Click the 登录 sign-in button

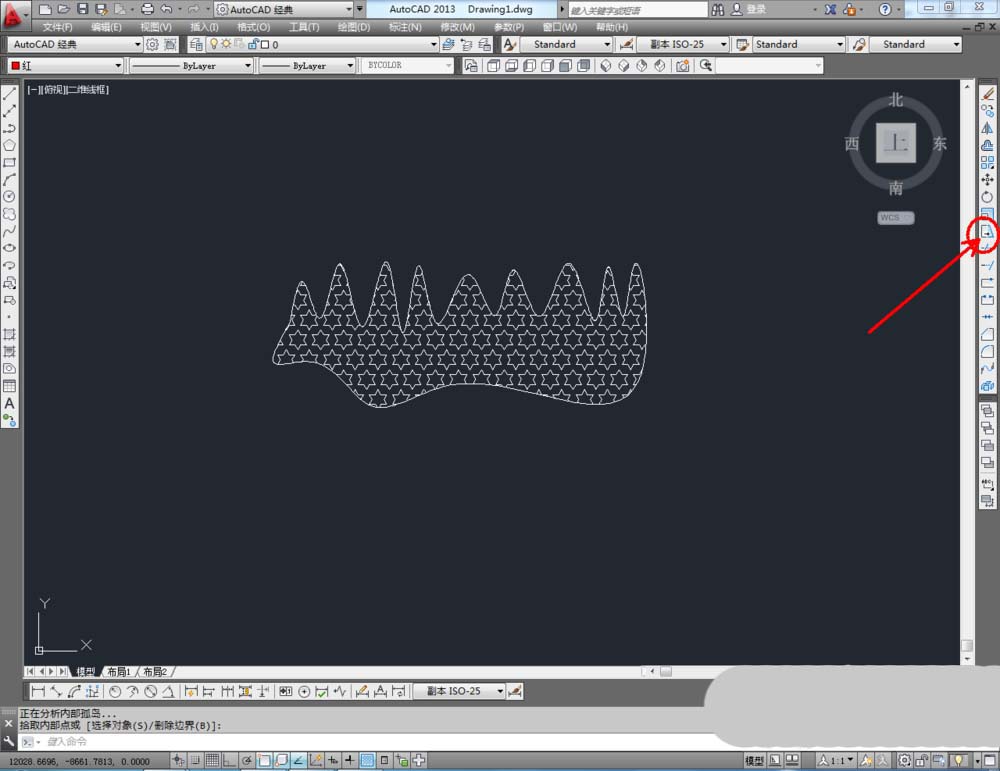tap(756, 9)
